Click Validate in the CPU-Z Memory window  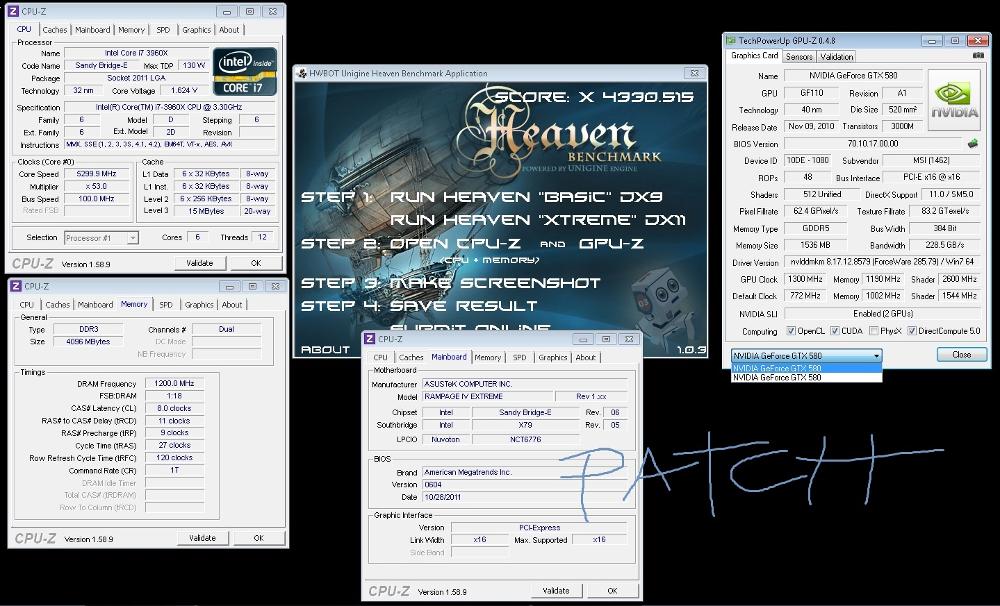(x=202, y=538)
